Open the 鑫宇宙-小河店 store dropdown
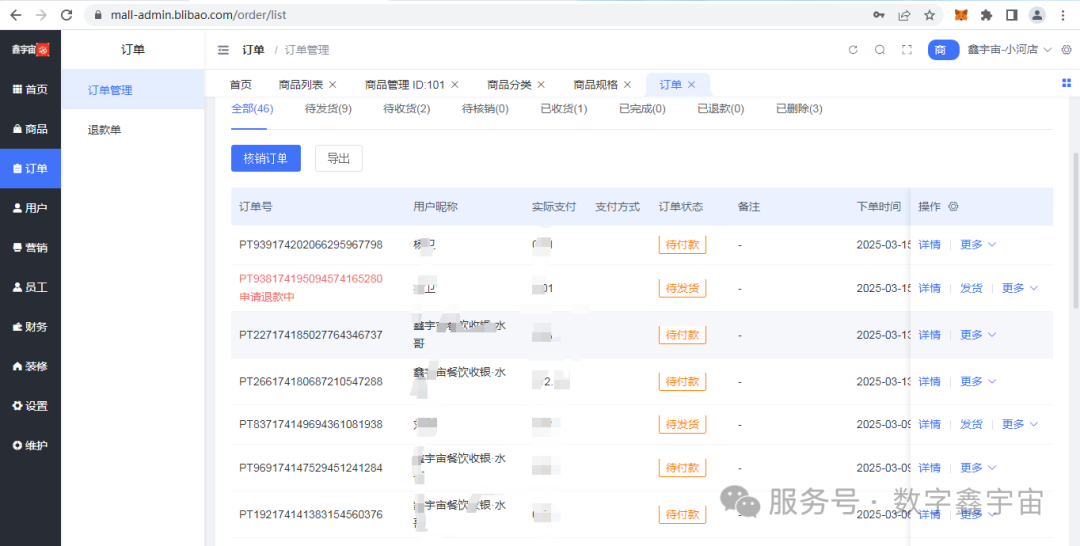The height and width of the screenshot is (546, 1080). (x=1010, y=50)
